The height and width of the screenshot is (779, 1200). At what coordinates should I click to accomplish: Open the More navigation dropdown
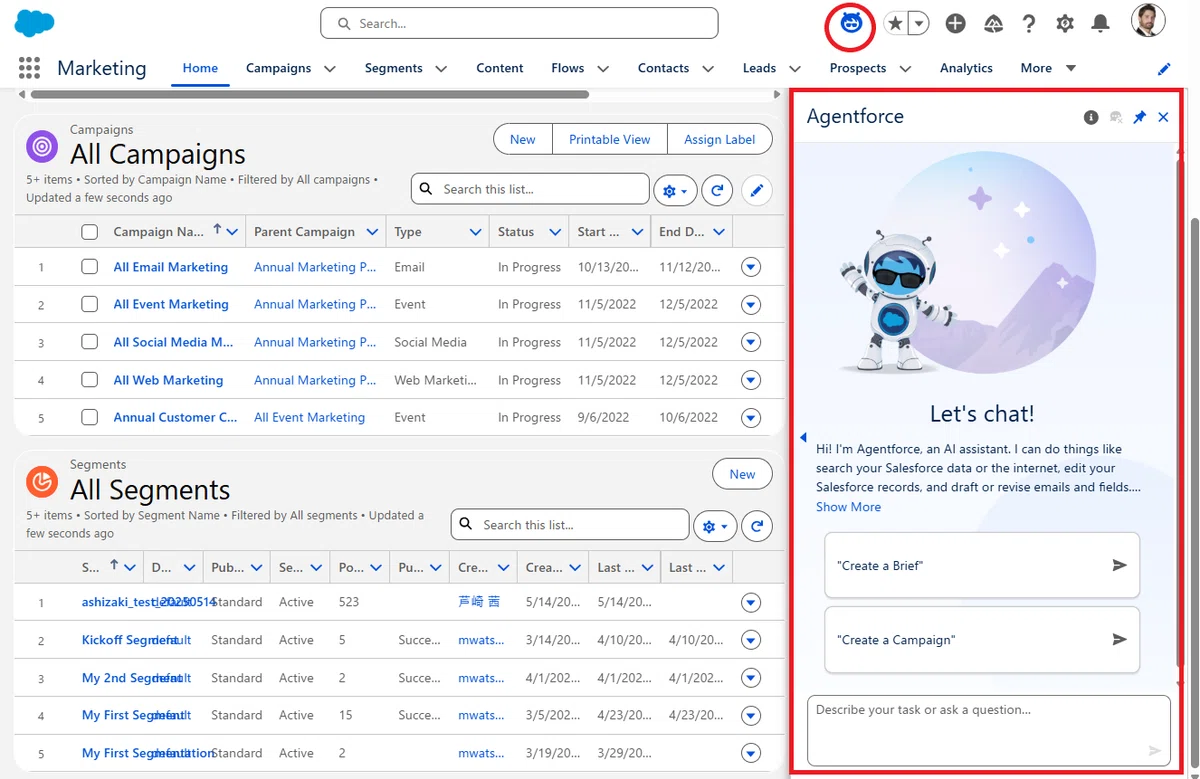(x=1048, y=68)
